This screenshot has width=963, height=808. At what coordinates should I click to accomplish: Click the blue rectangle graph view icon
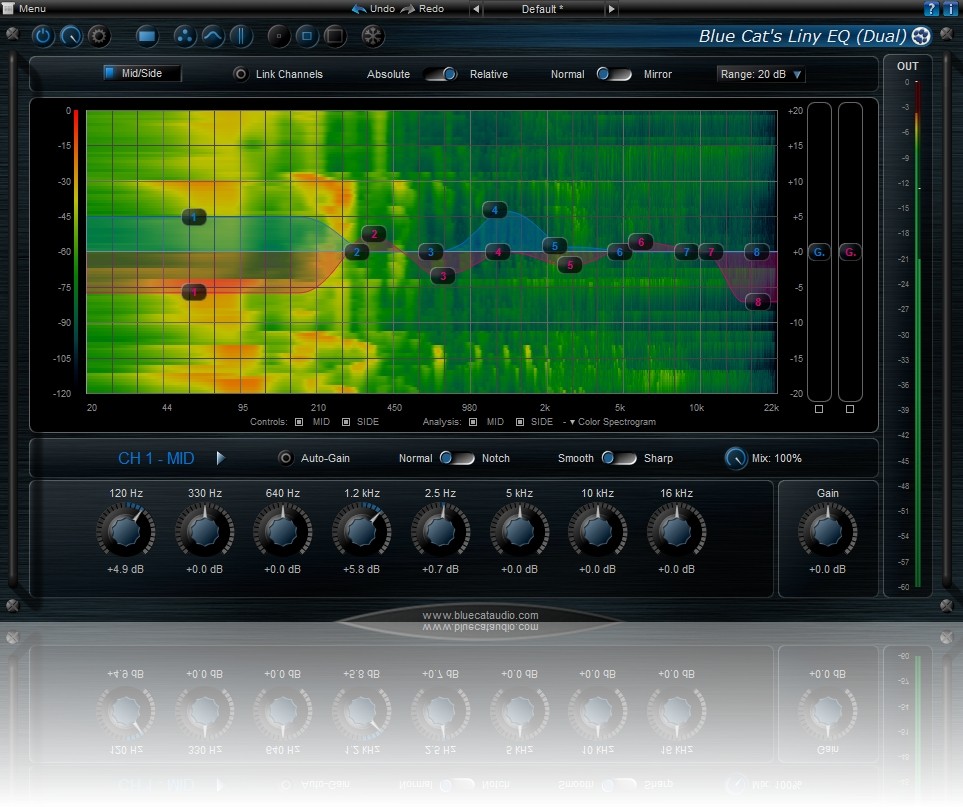point(147,36)
